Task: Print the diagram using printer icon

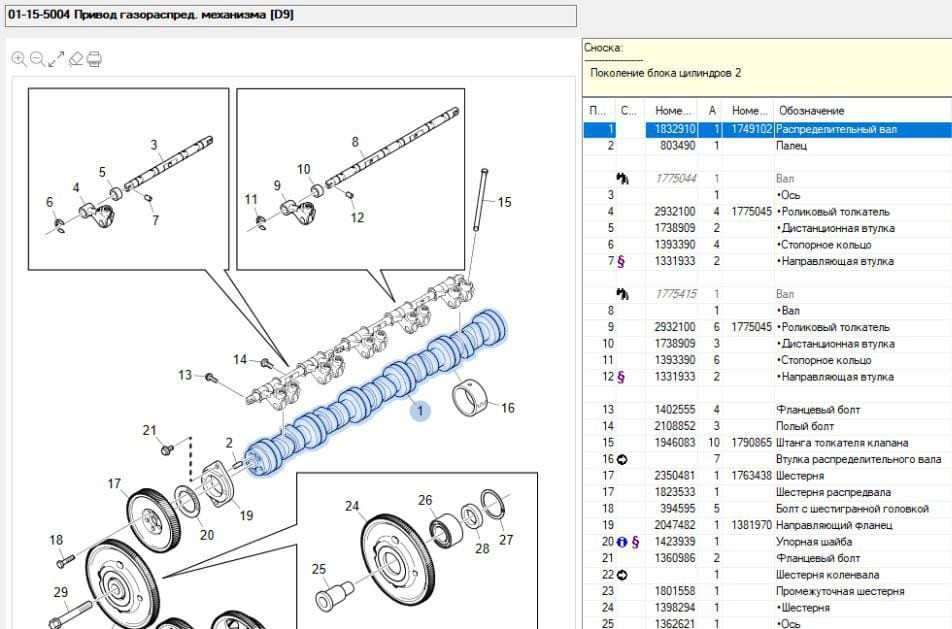Action: (x=94, y=59)
